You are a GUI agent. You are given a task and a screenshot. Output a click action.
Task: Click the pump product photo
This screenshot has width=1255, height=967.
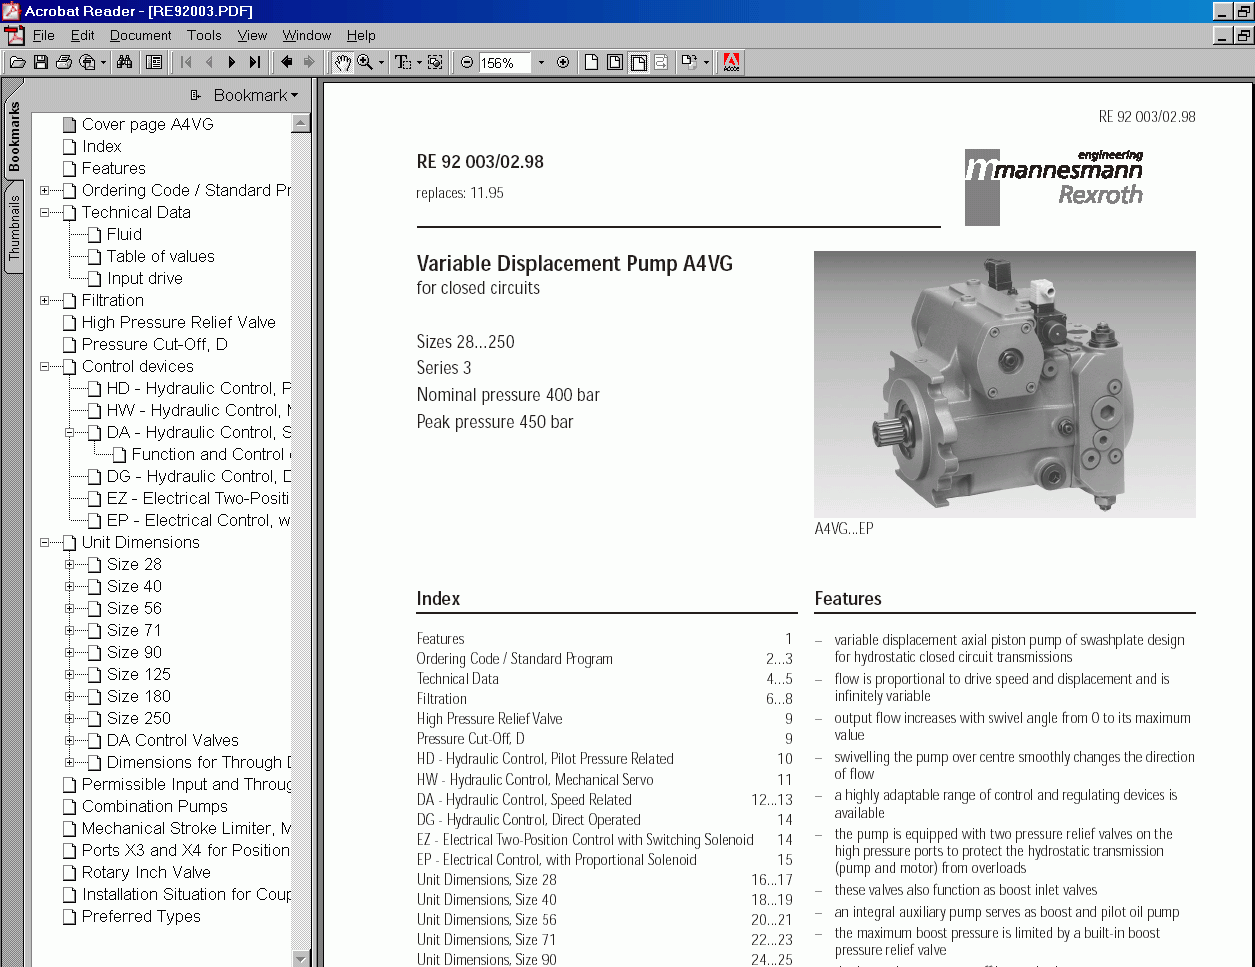1004,384
